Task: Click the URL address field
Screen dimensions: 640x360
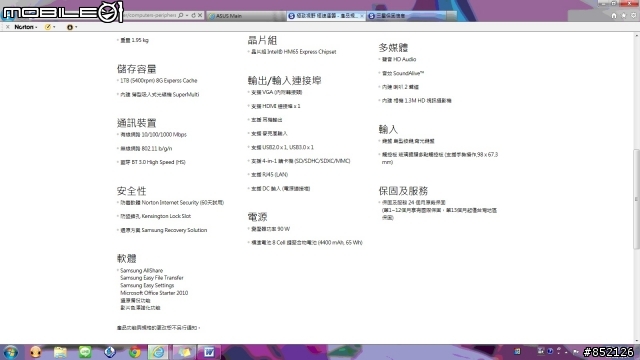Action: tap(149, 15)
